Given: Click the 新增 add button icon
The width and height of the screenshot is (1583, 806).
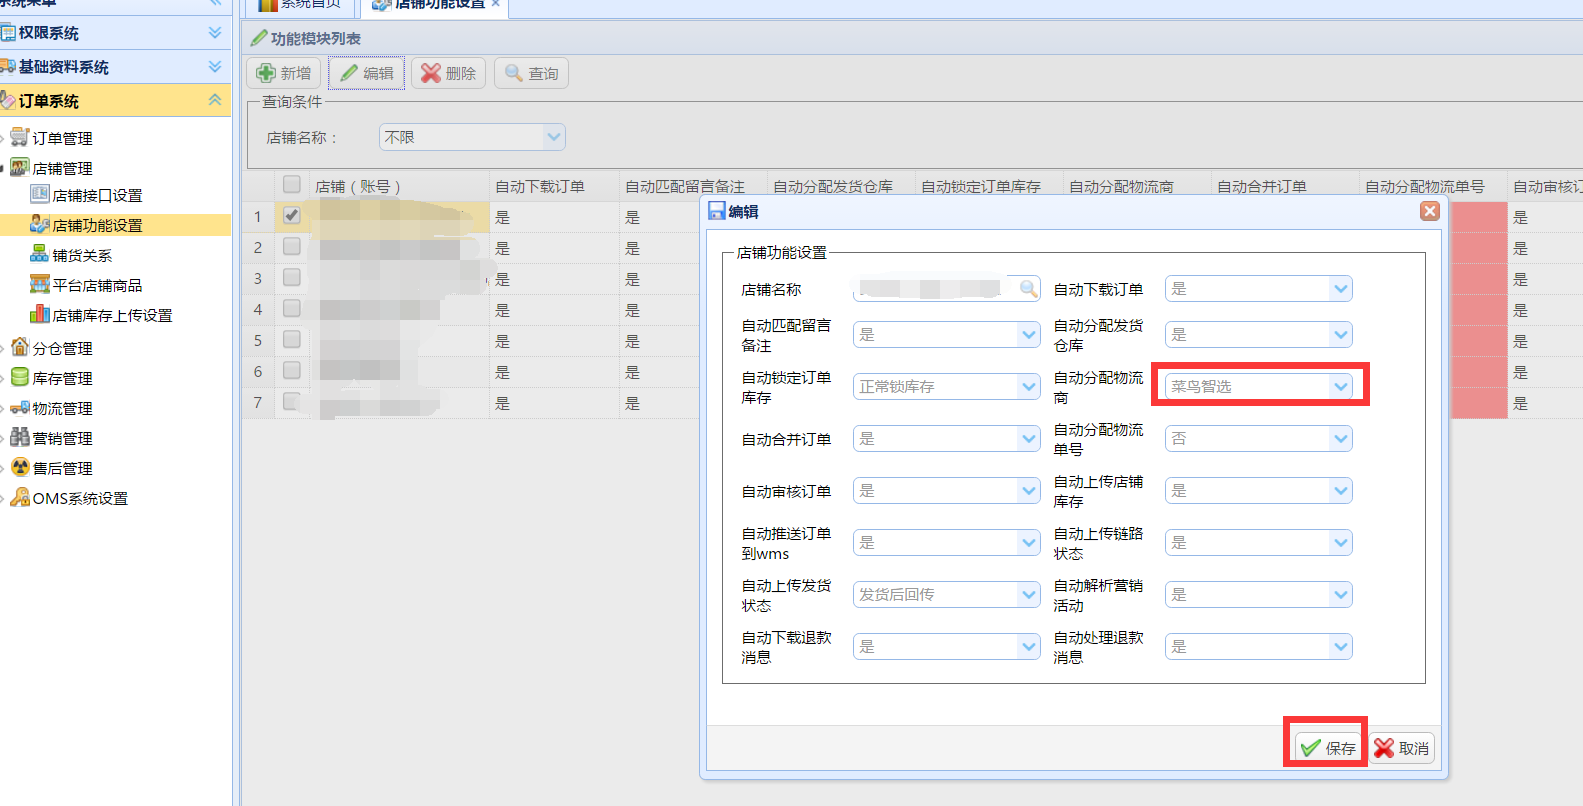Looking at the screenshot, I should [267, 73].
